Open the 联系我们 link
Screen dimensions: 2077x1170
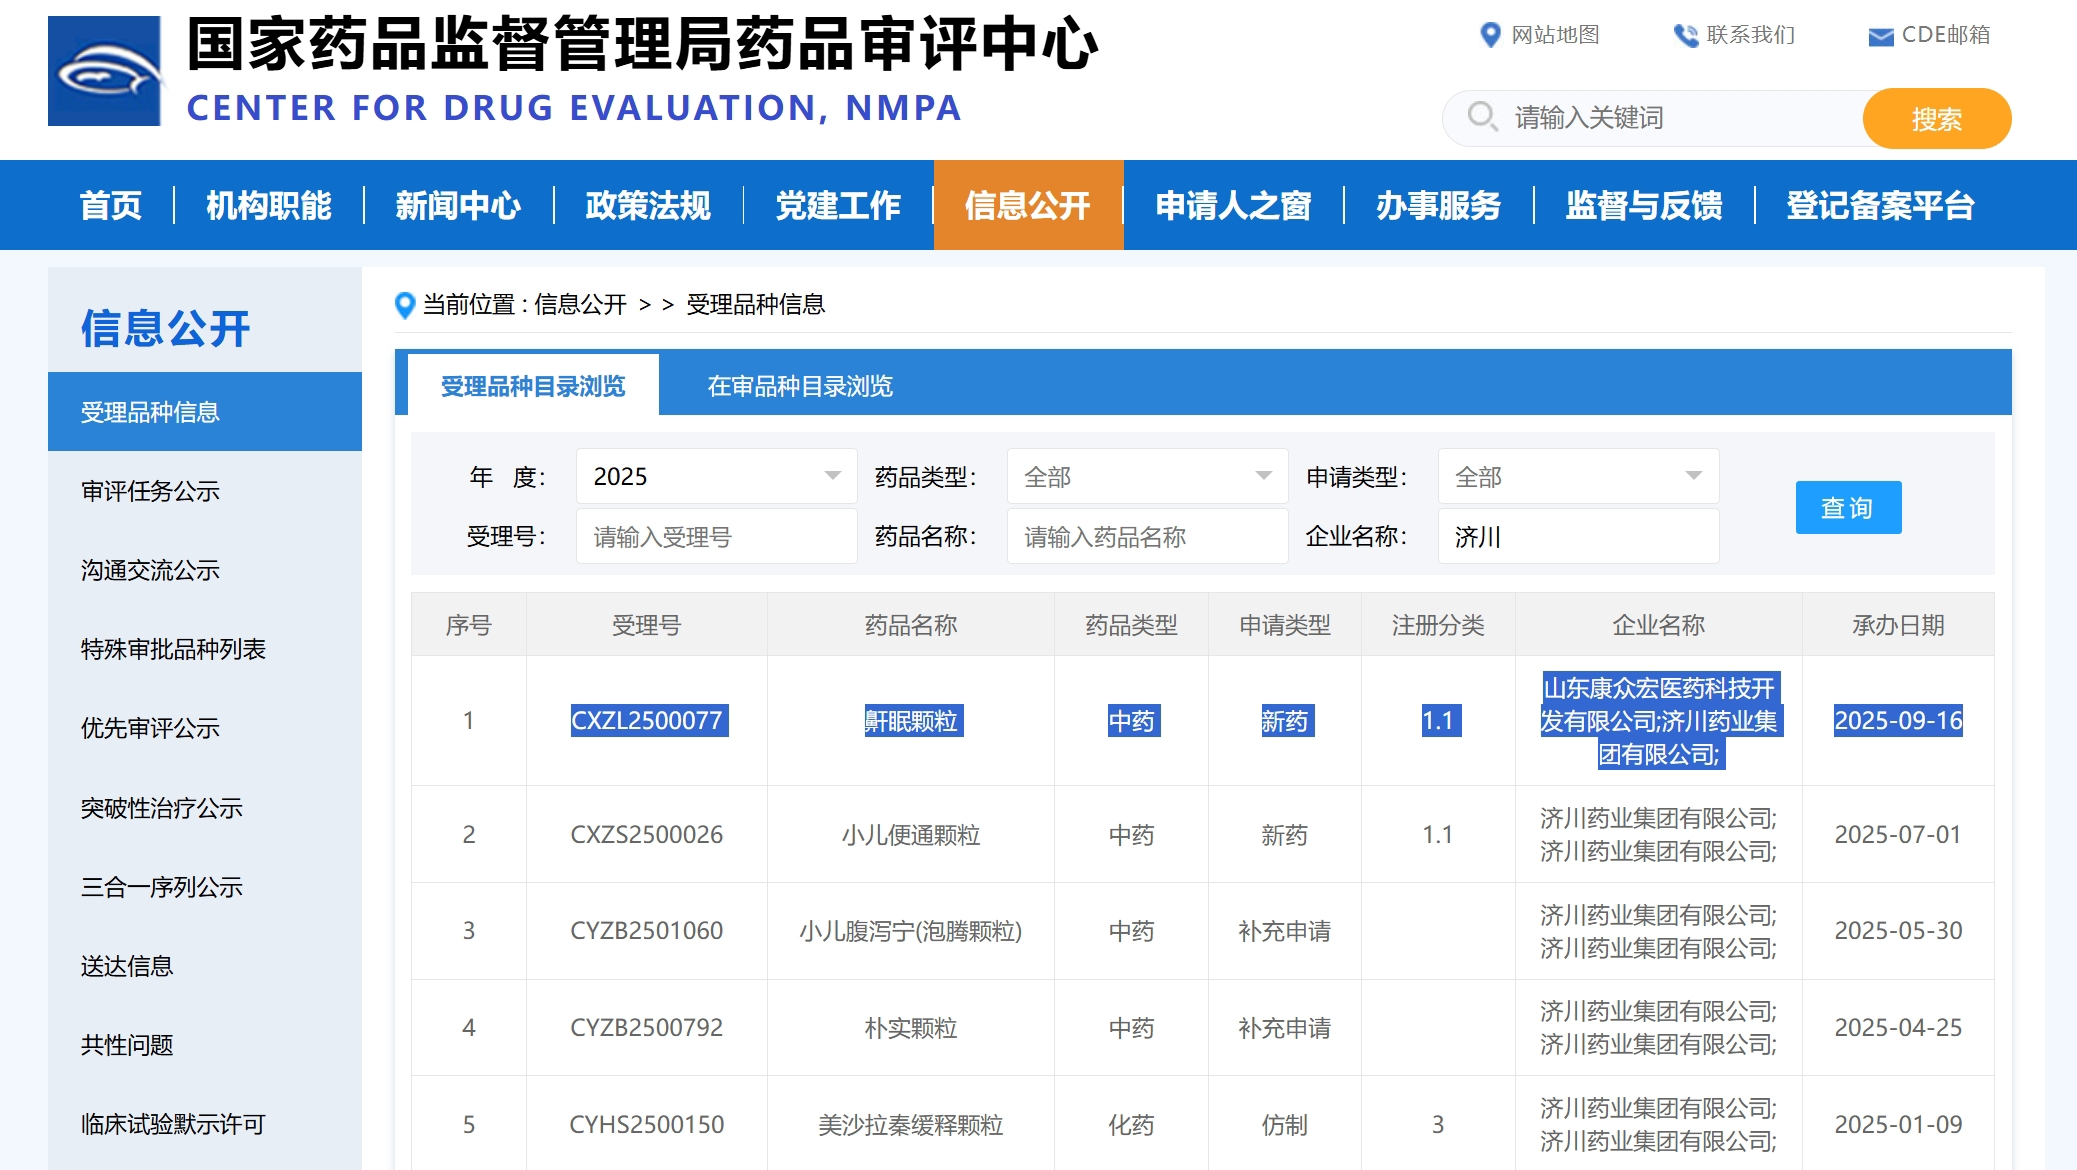pos(1750,35)
